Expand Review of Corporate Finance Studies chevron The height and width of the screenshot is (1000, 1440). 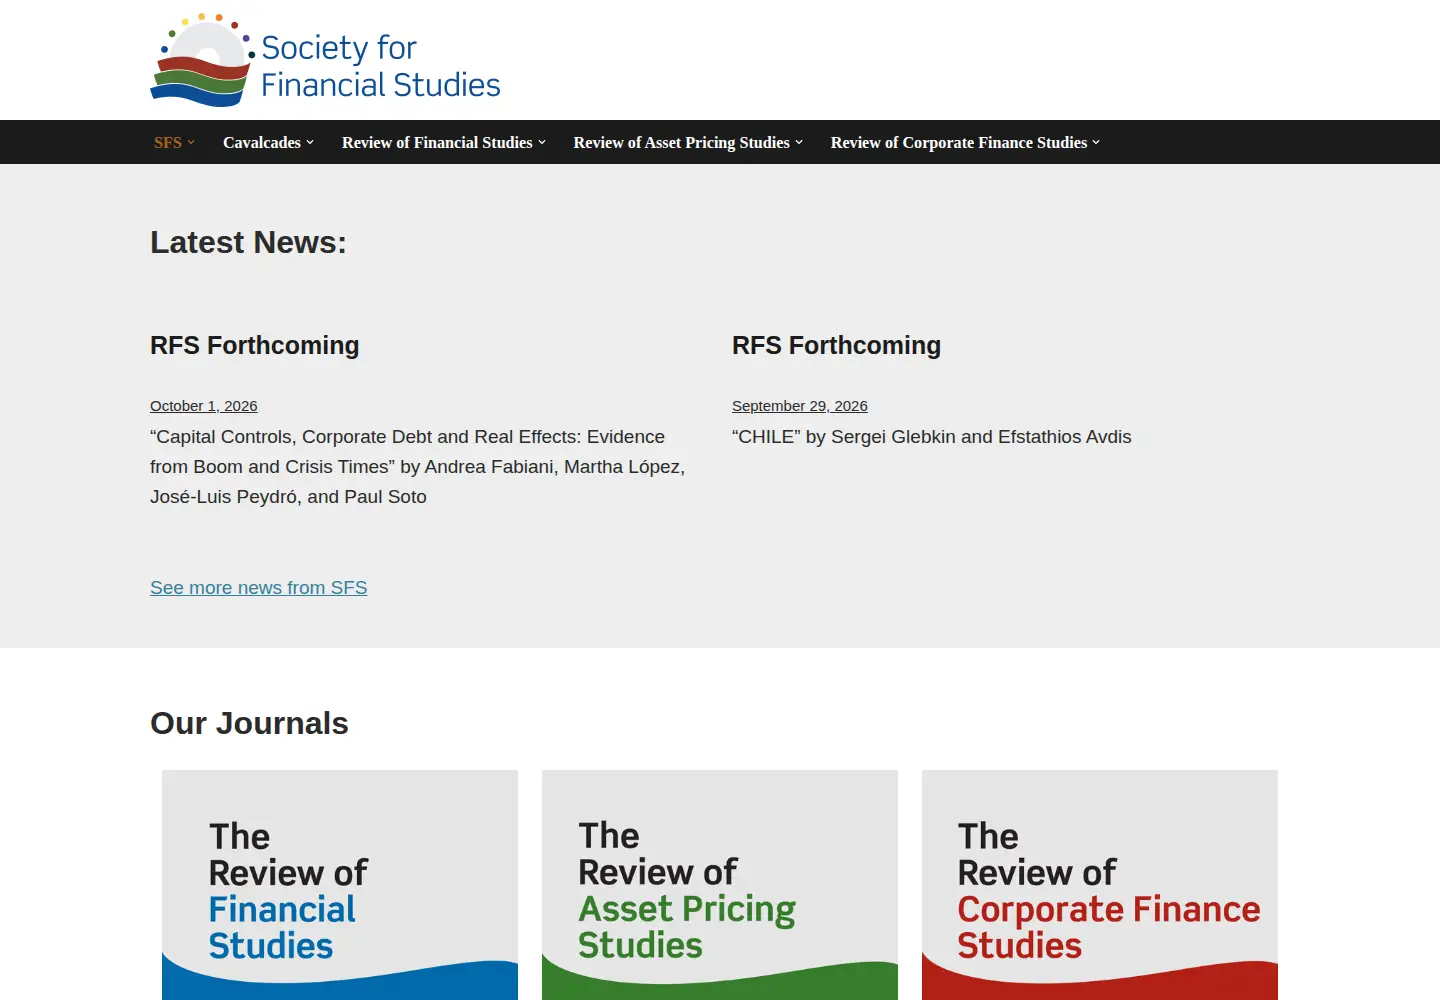[1096, 142]
